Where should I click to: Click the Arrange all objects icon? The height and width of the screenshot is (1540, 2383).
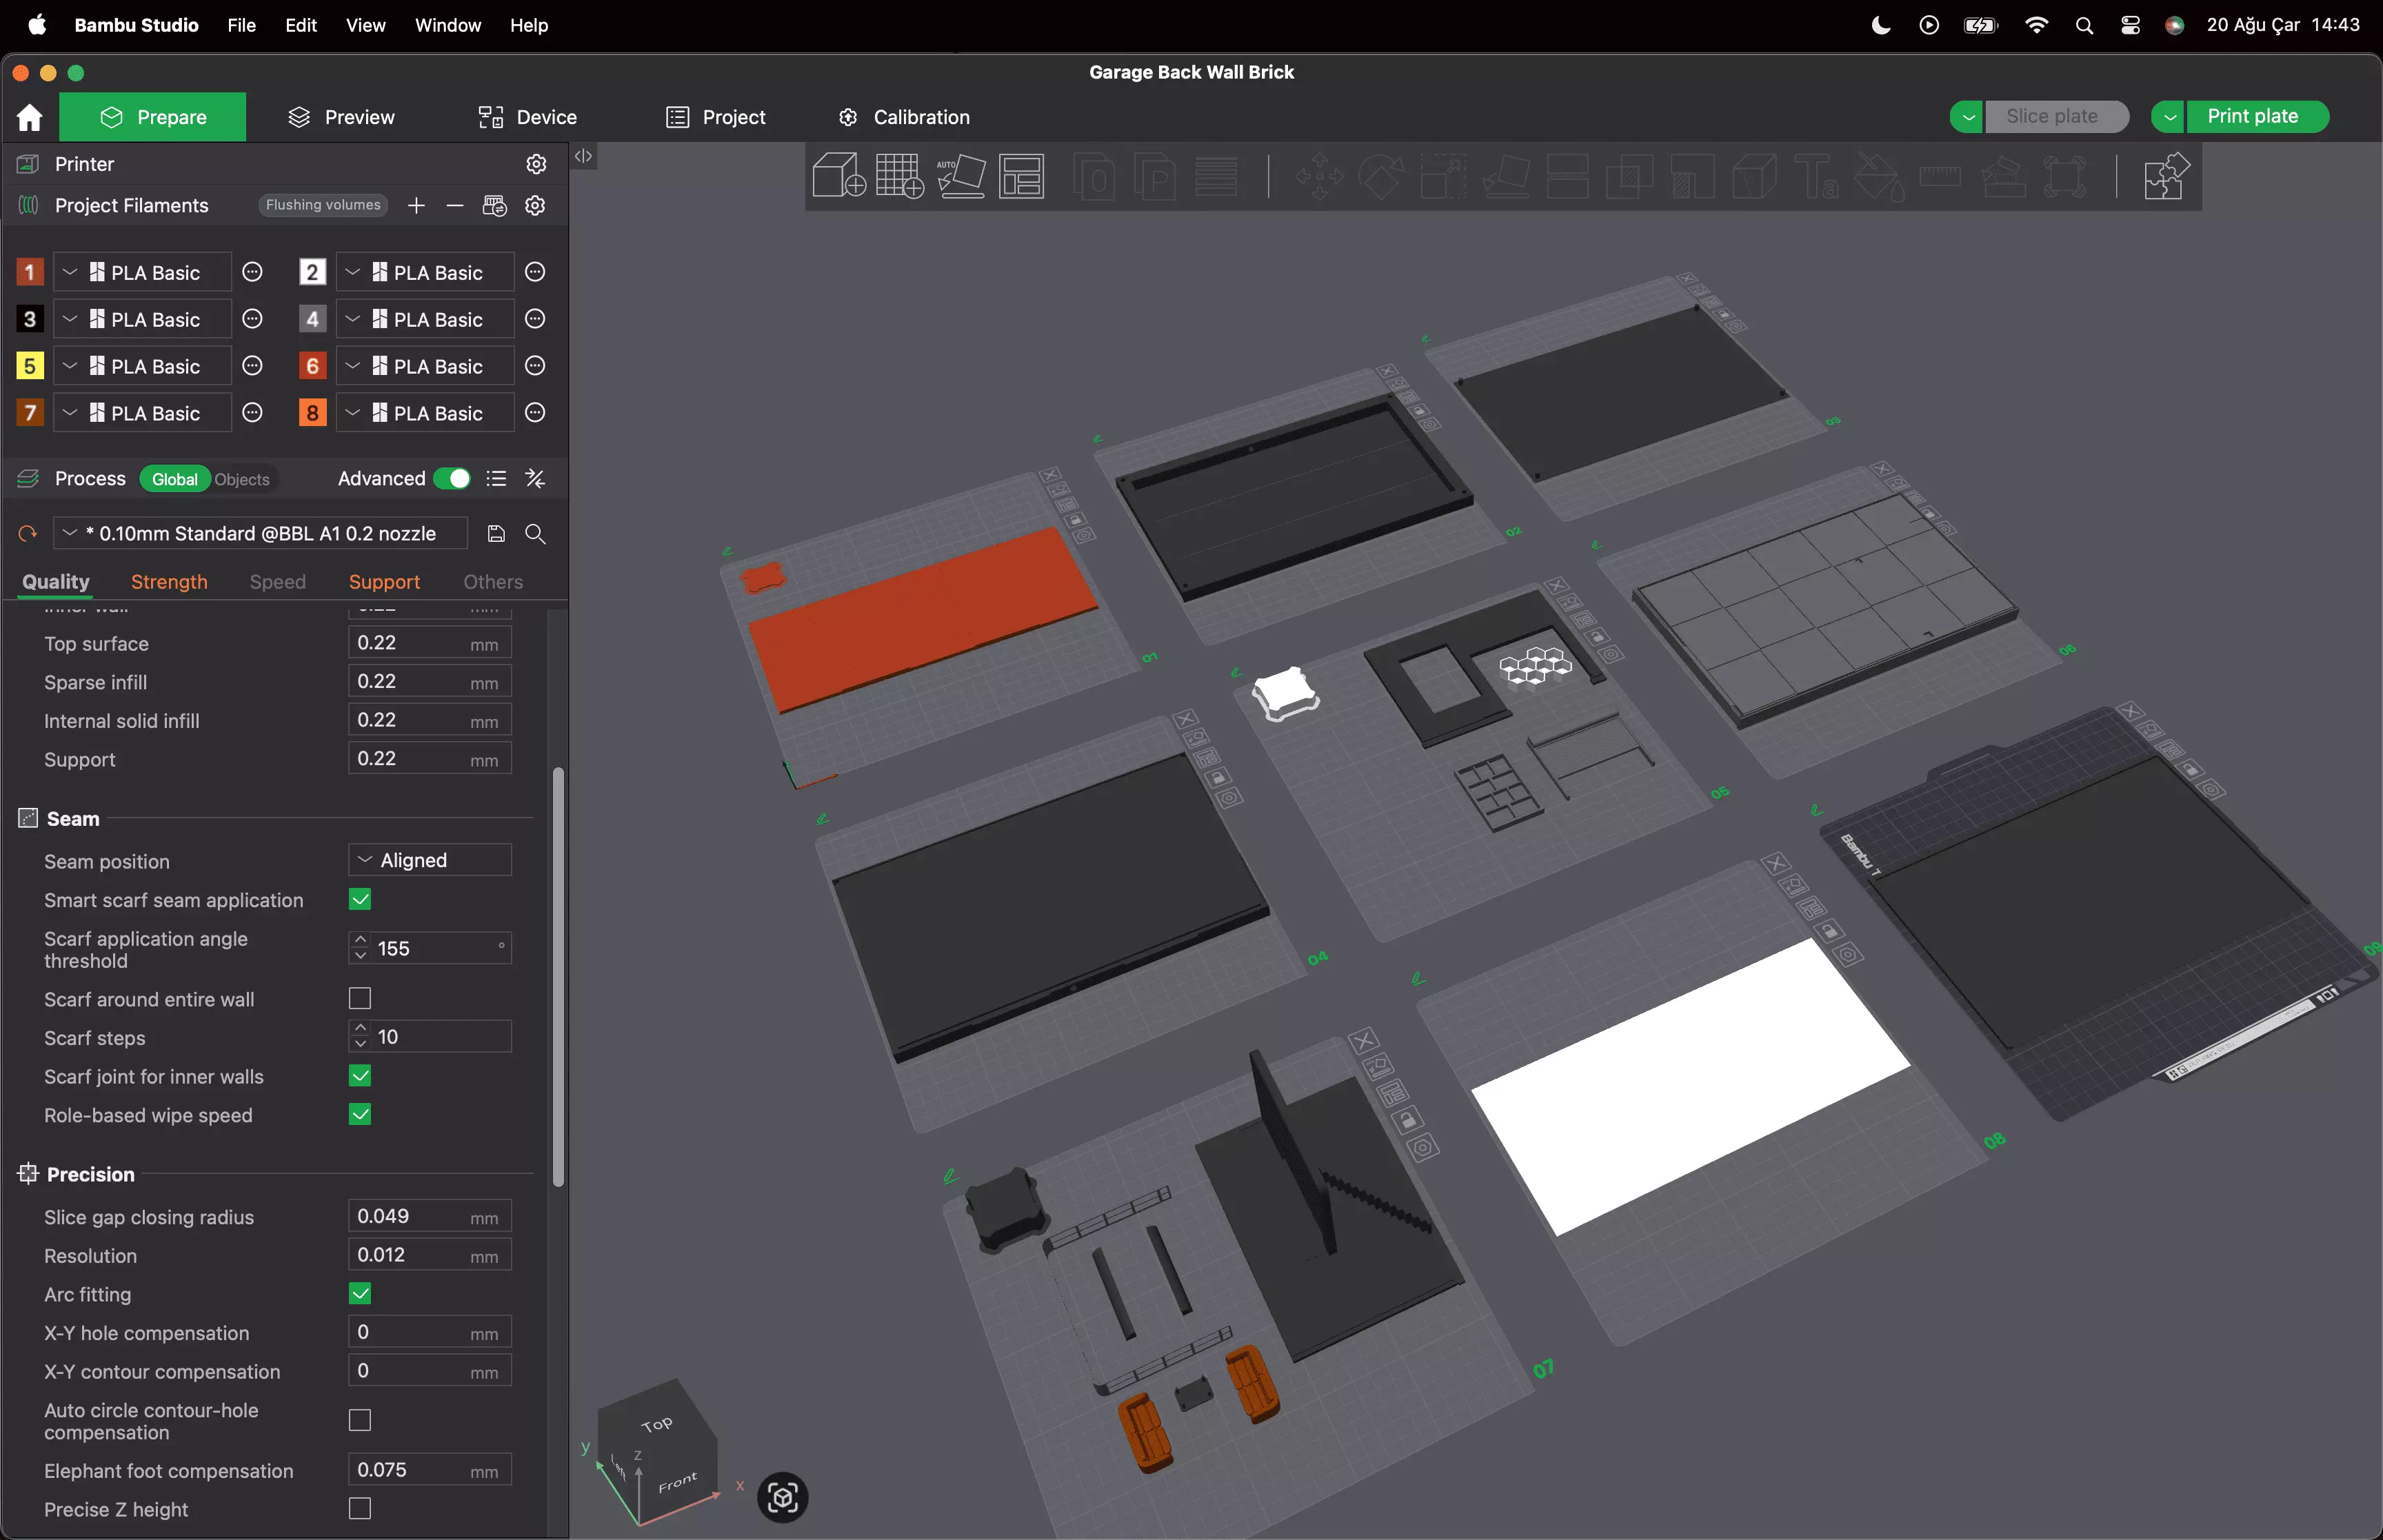[1022, 176]
